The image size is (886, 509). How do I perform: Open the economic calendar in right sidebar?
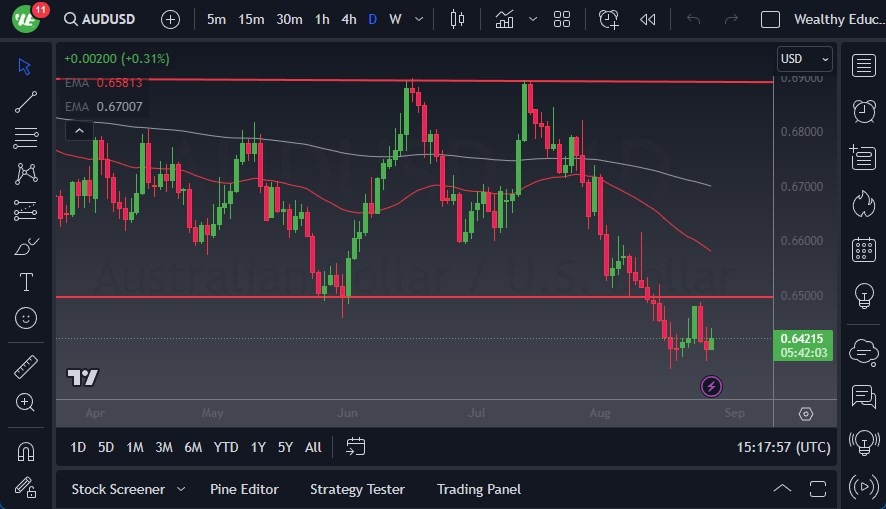tap(864, 250)
